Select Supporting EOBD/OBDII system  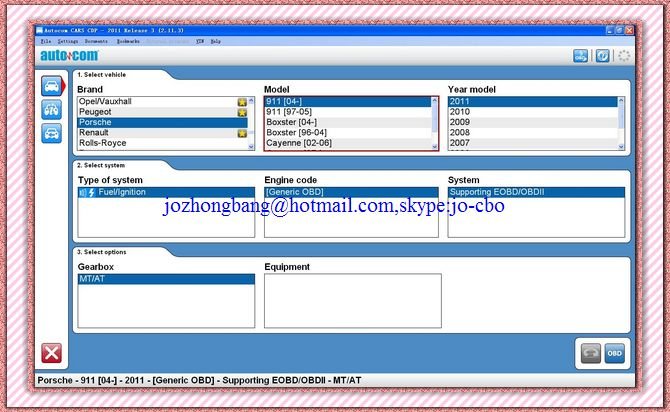click(536, 192)
